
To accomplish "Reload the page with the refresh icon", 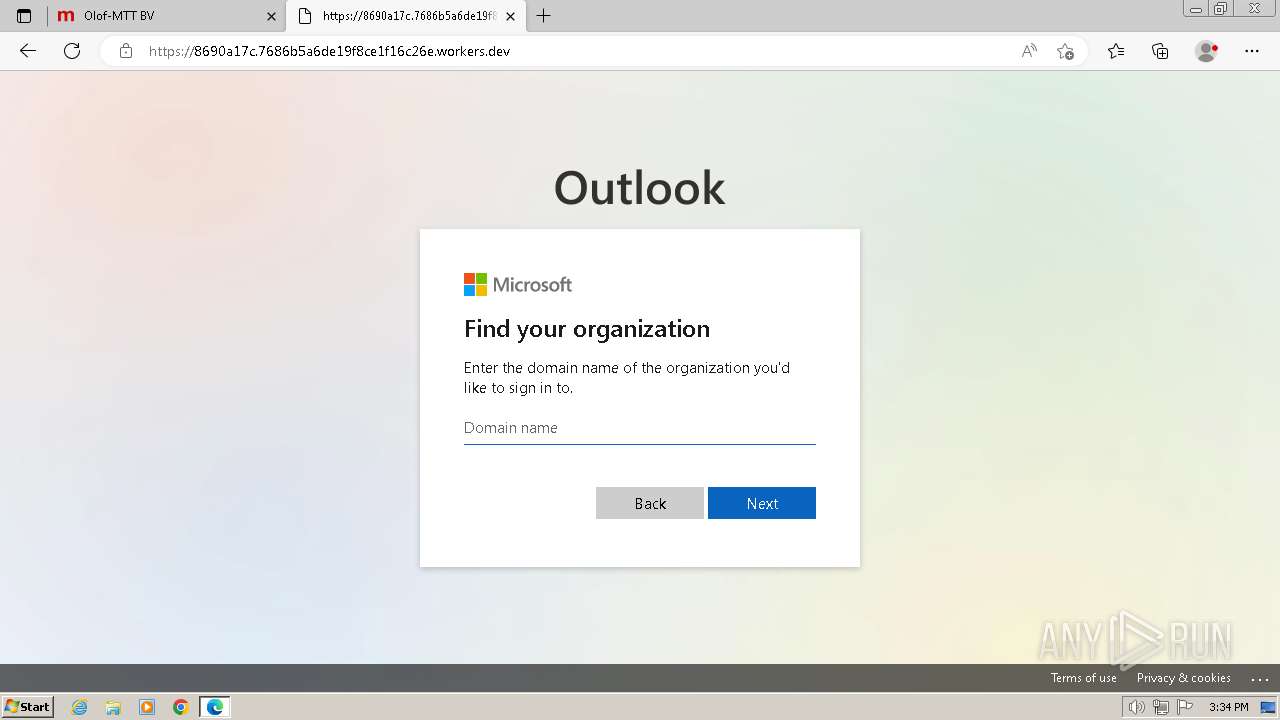I will [x=72, y=51].
